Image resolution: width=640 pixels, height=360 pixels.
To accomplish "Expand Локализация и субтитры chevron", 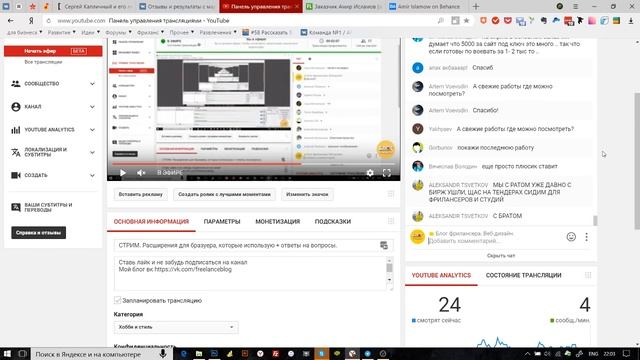I will click(x=93, y=152).
